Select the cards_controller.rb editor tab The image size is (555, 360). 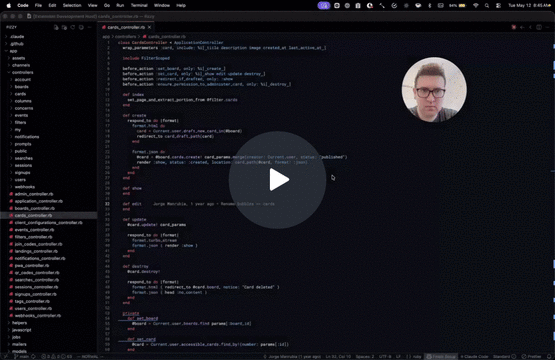click(x=126, y=27)
